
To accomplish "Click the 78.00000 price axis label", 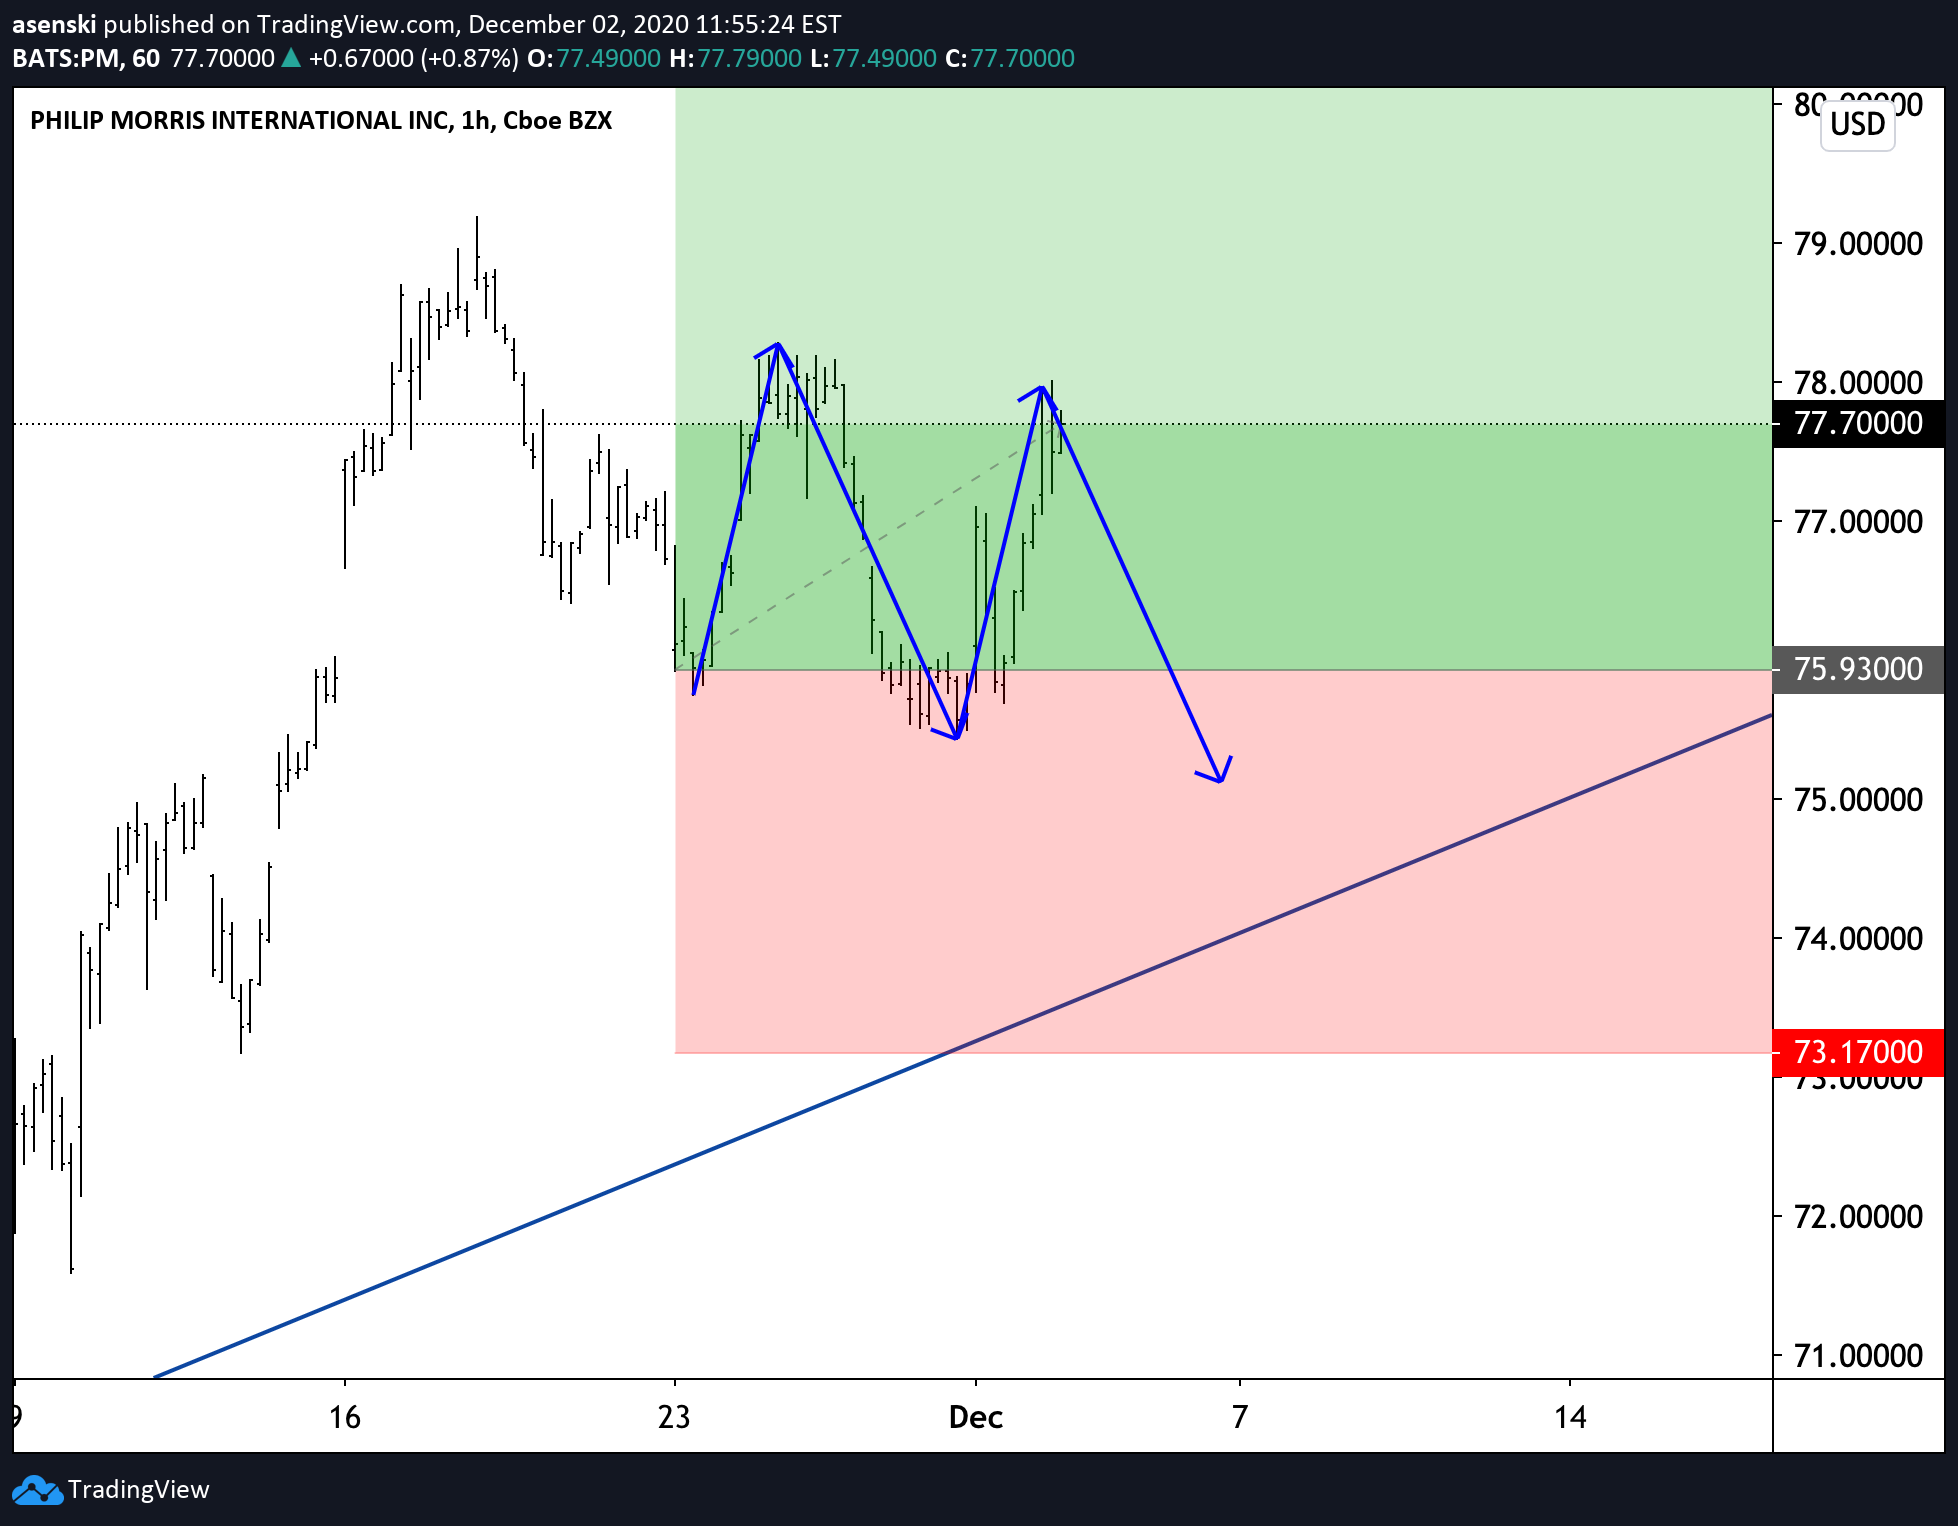I will coord(1858,383).
